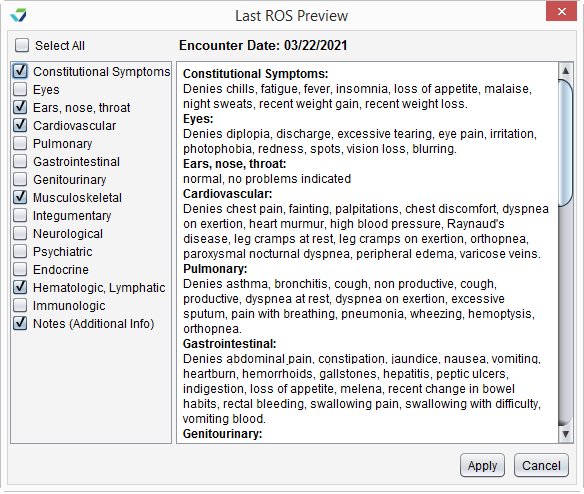584x494 pixels.
Task: Enable the Eyes checkbox
Action: pos(20,89)
